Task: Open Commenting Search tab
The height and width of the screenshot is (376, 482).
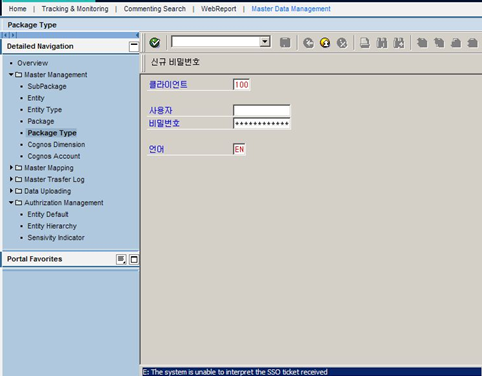Action: 155,9
